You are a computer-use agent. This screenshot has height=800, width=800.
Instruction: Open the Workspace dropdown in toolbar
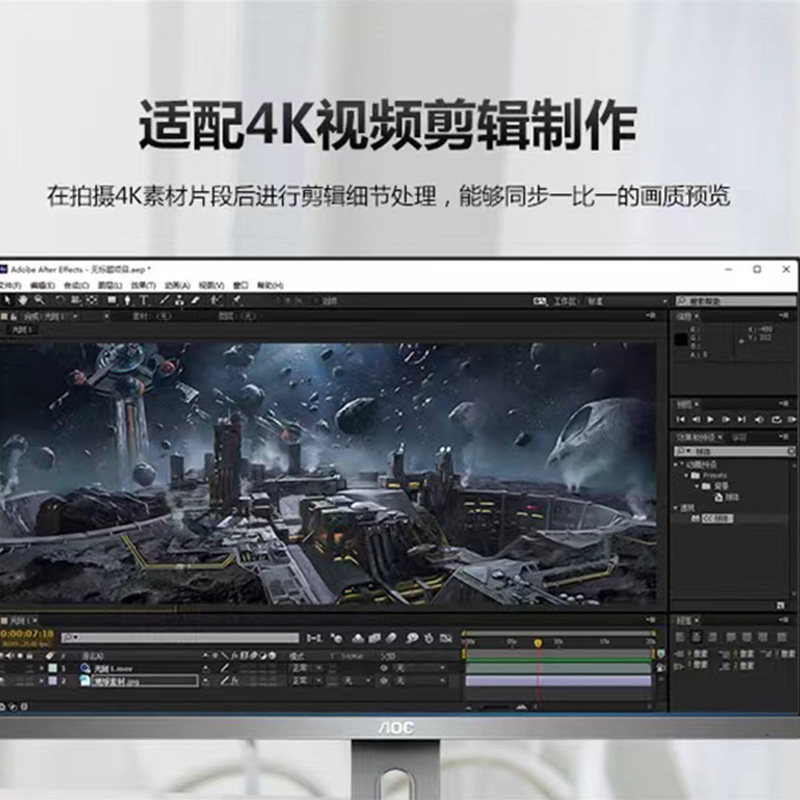627,302
